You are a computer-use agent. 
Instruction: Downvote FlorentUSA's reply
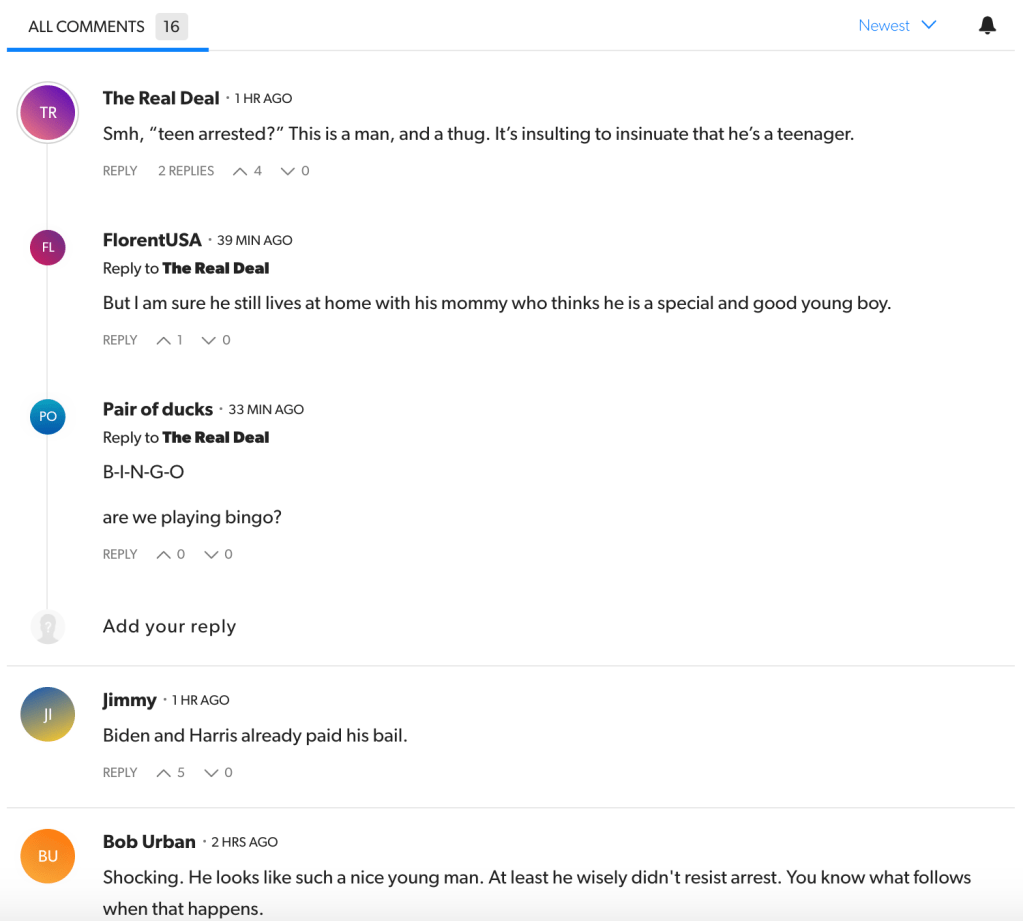(209, 341)
